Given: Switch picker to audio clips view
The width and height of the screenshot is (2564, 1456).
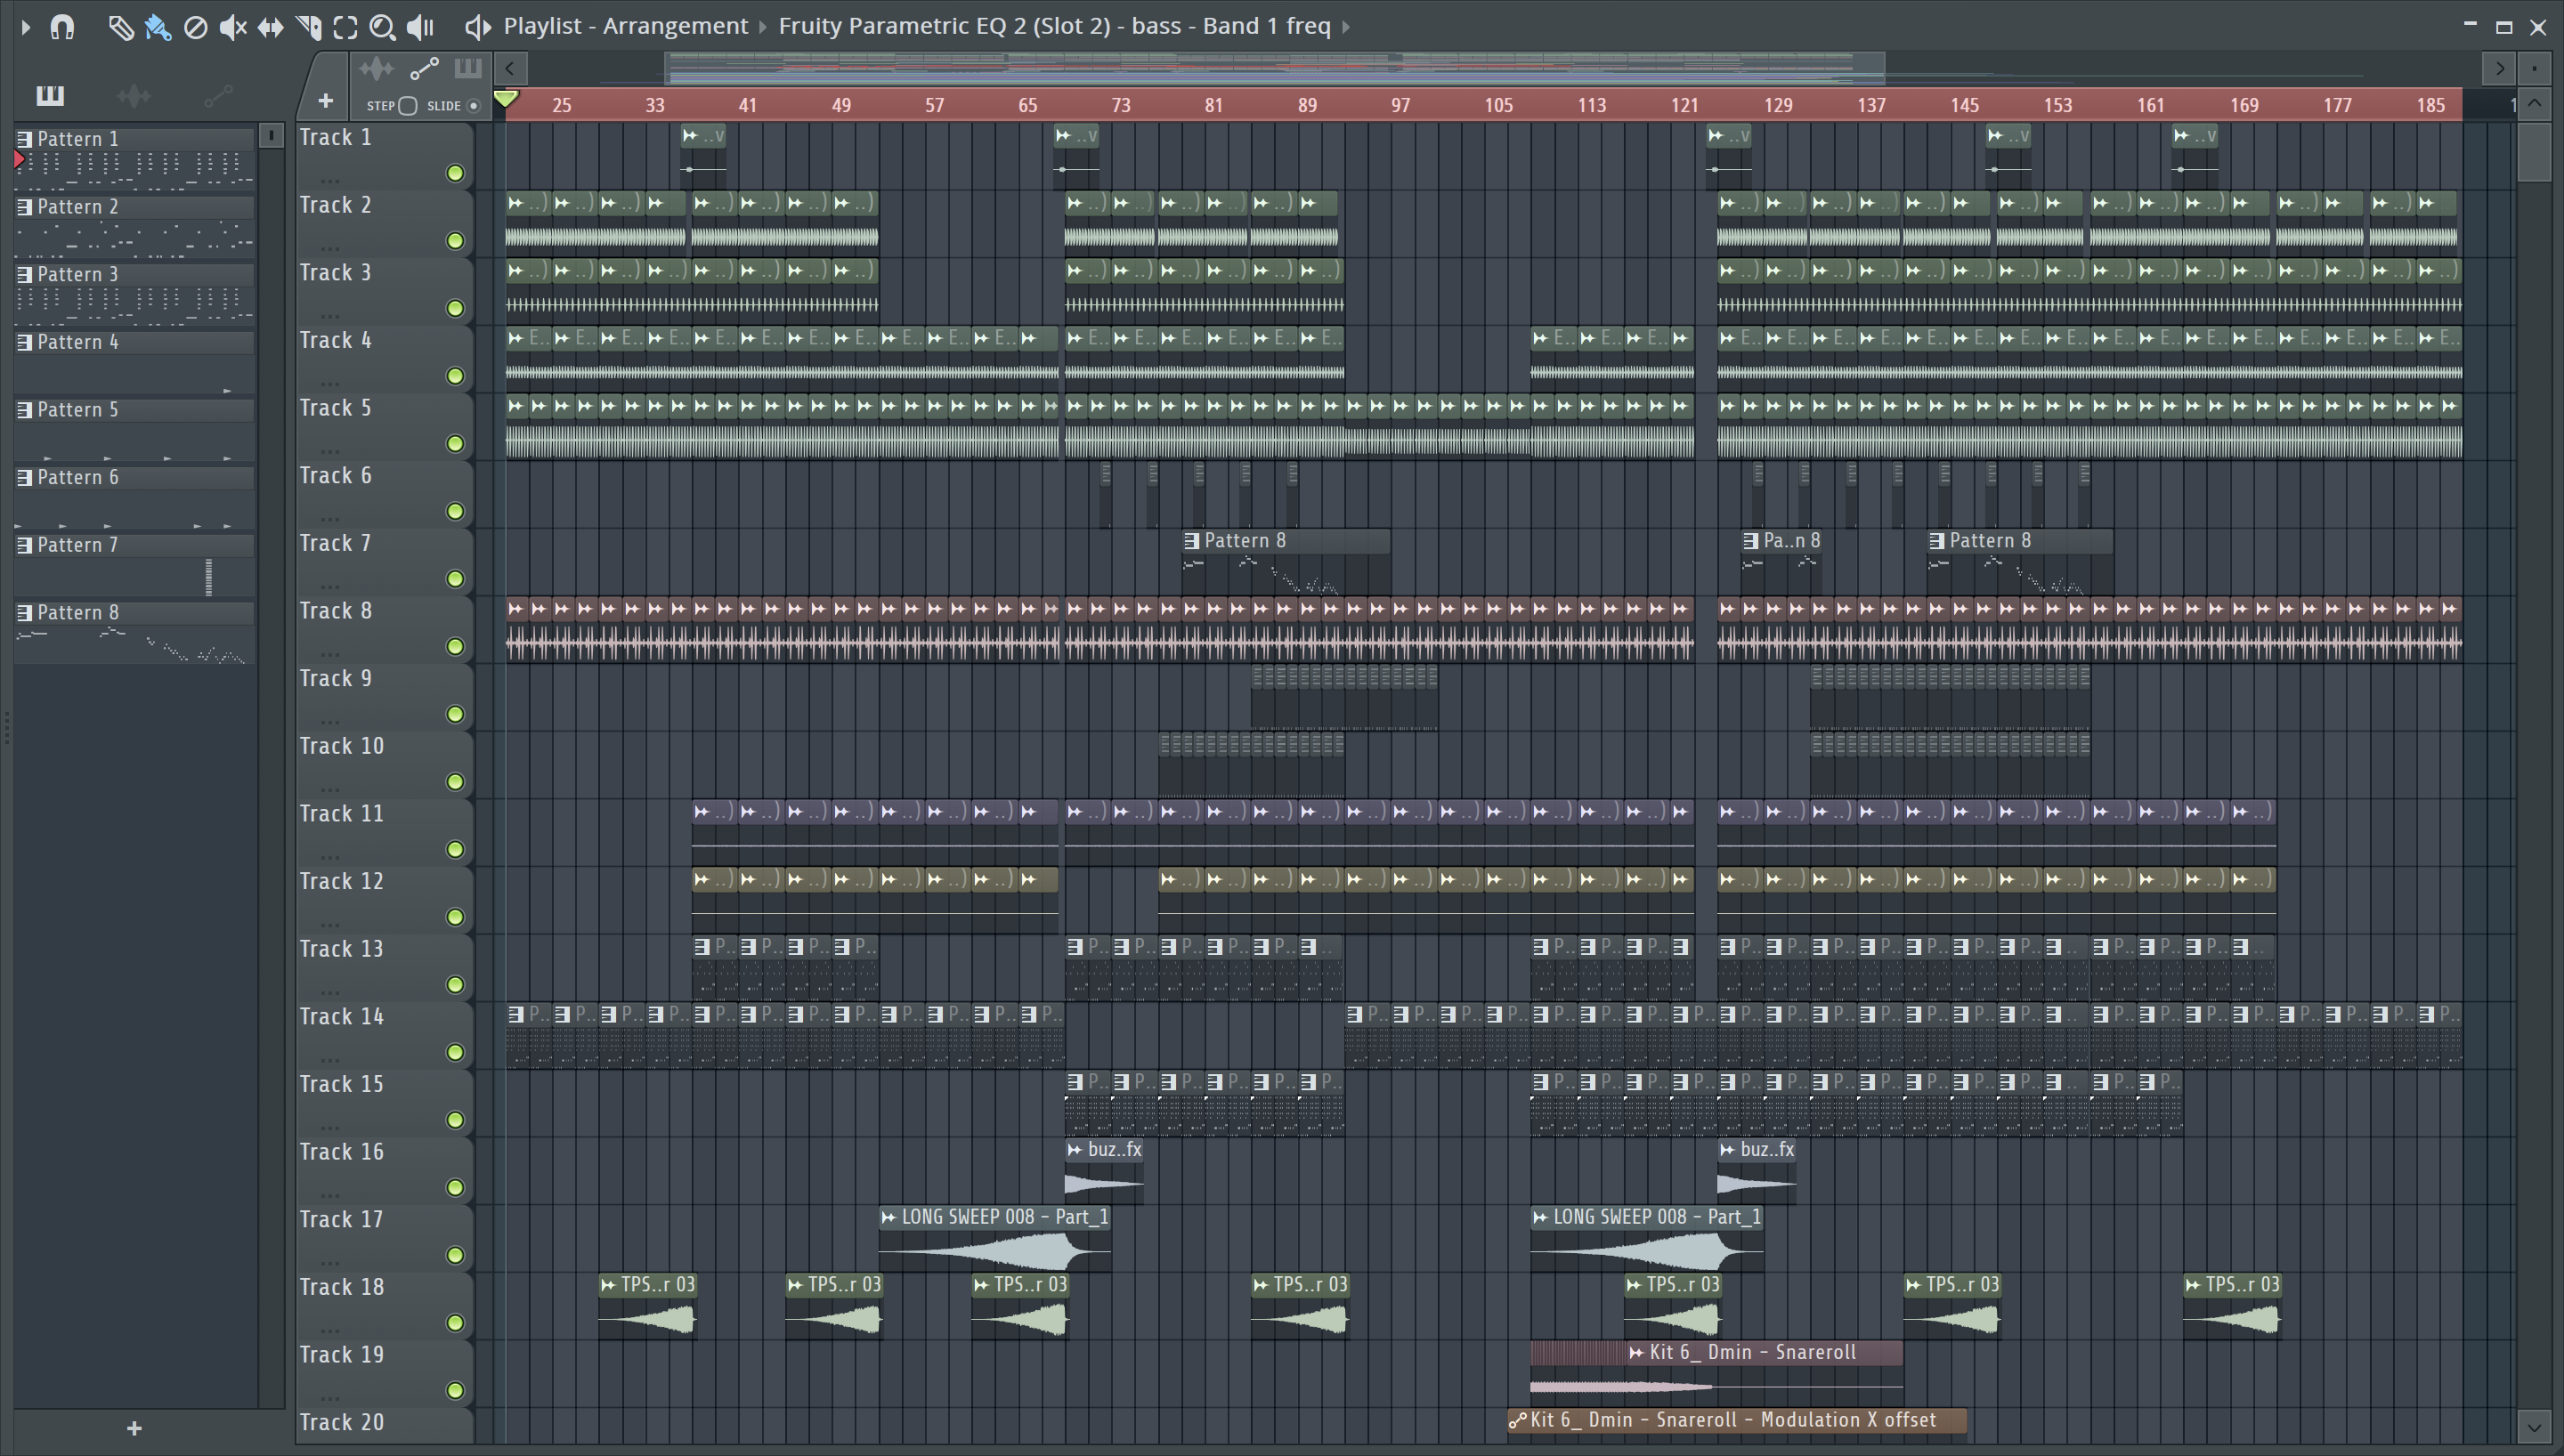Looking at the screenshot, I should pos(134,96).
